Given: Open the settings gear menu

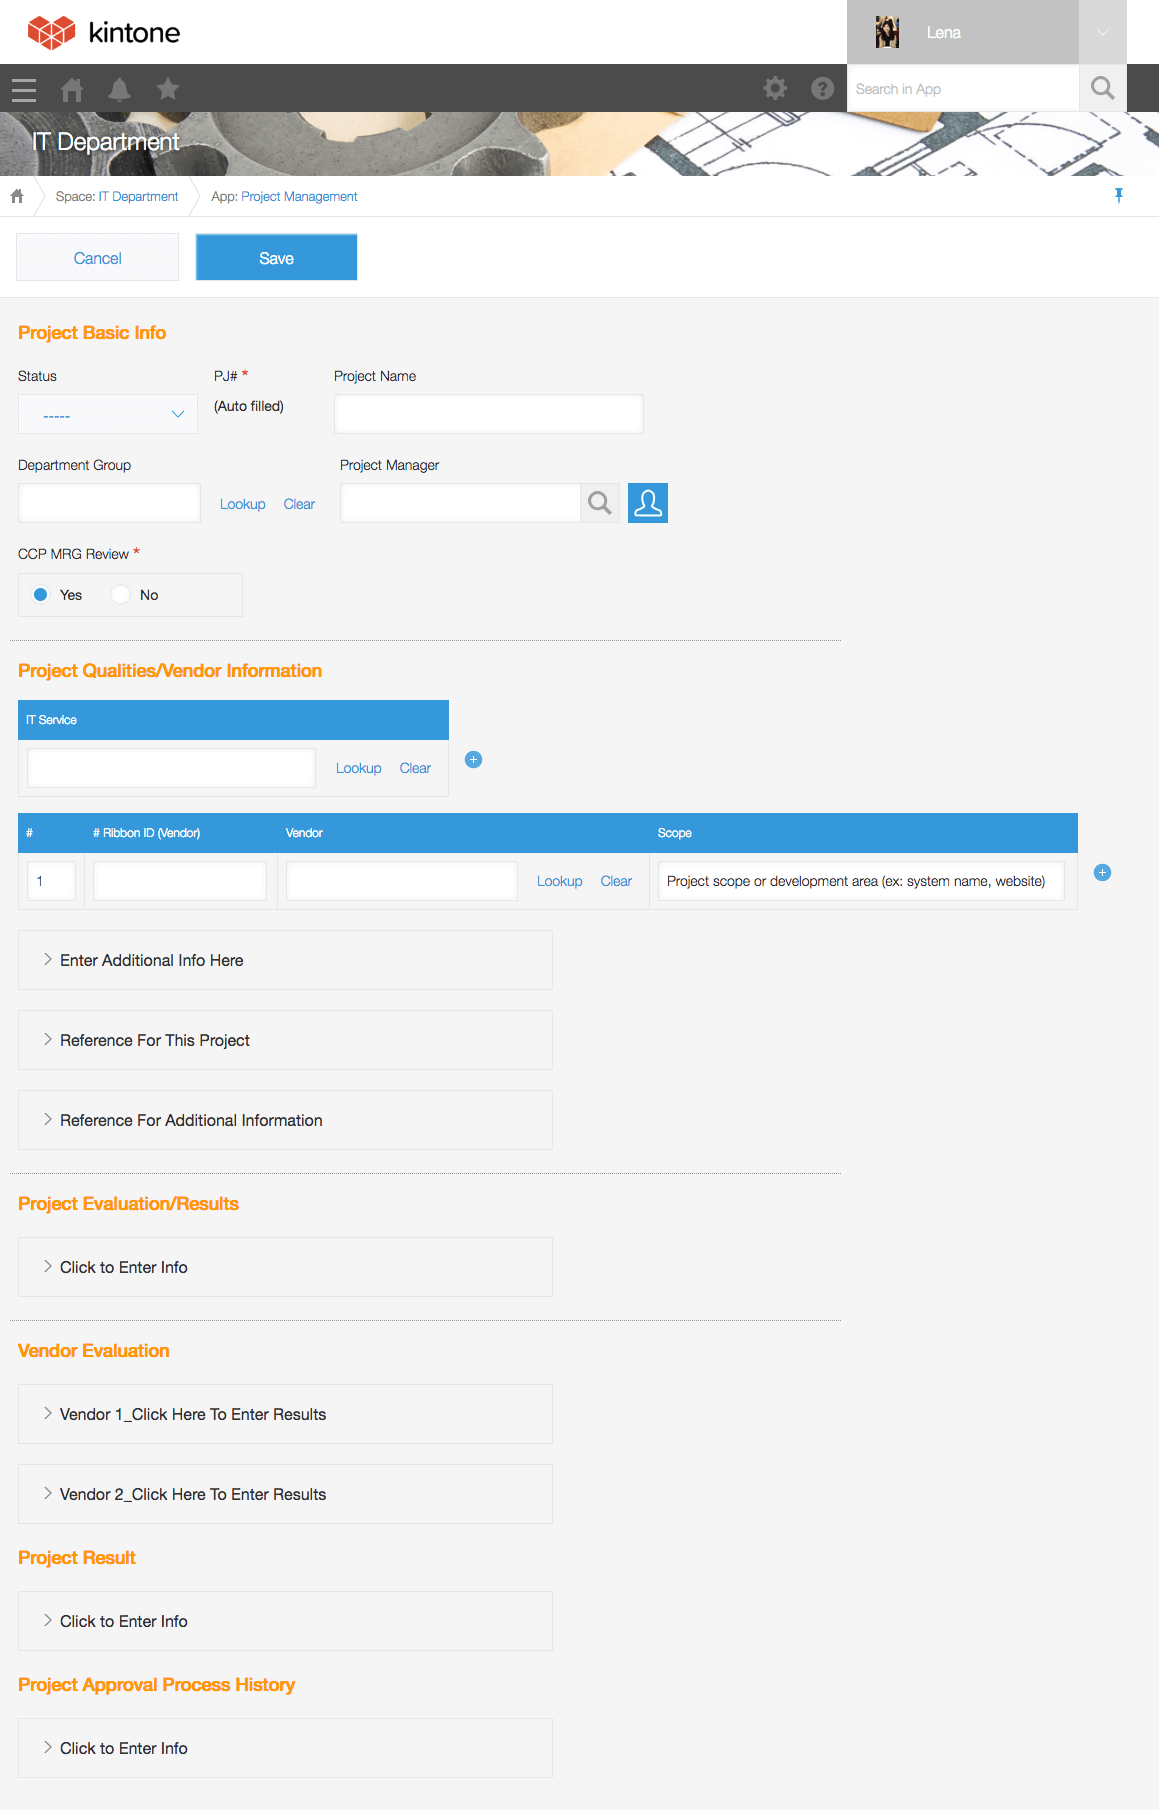Looking at the screenshot, I should [x=775, y=89].
